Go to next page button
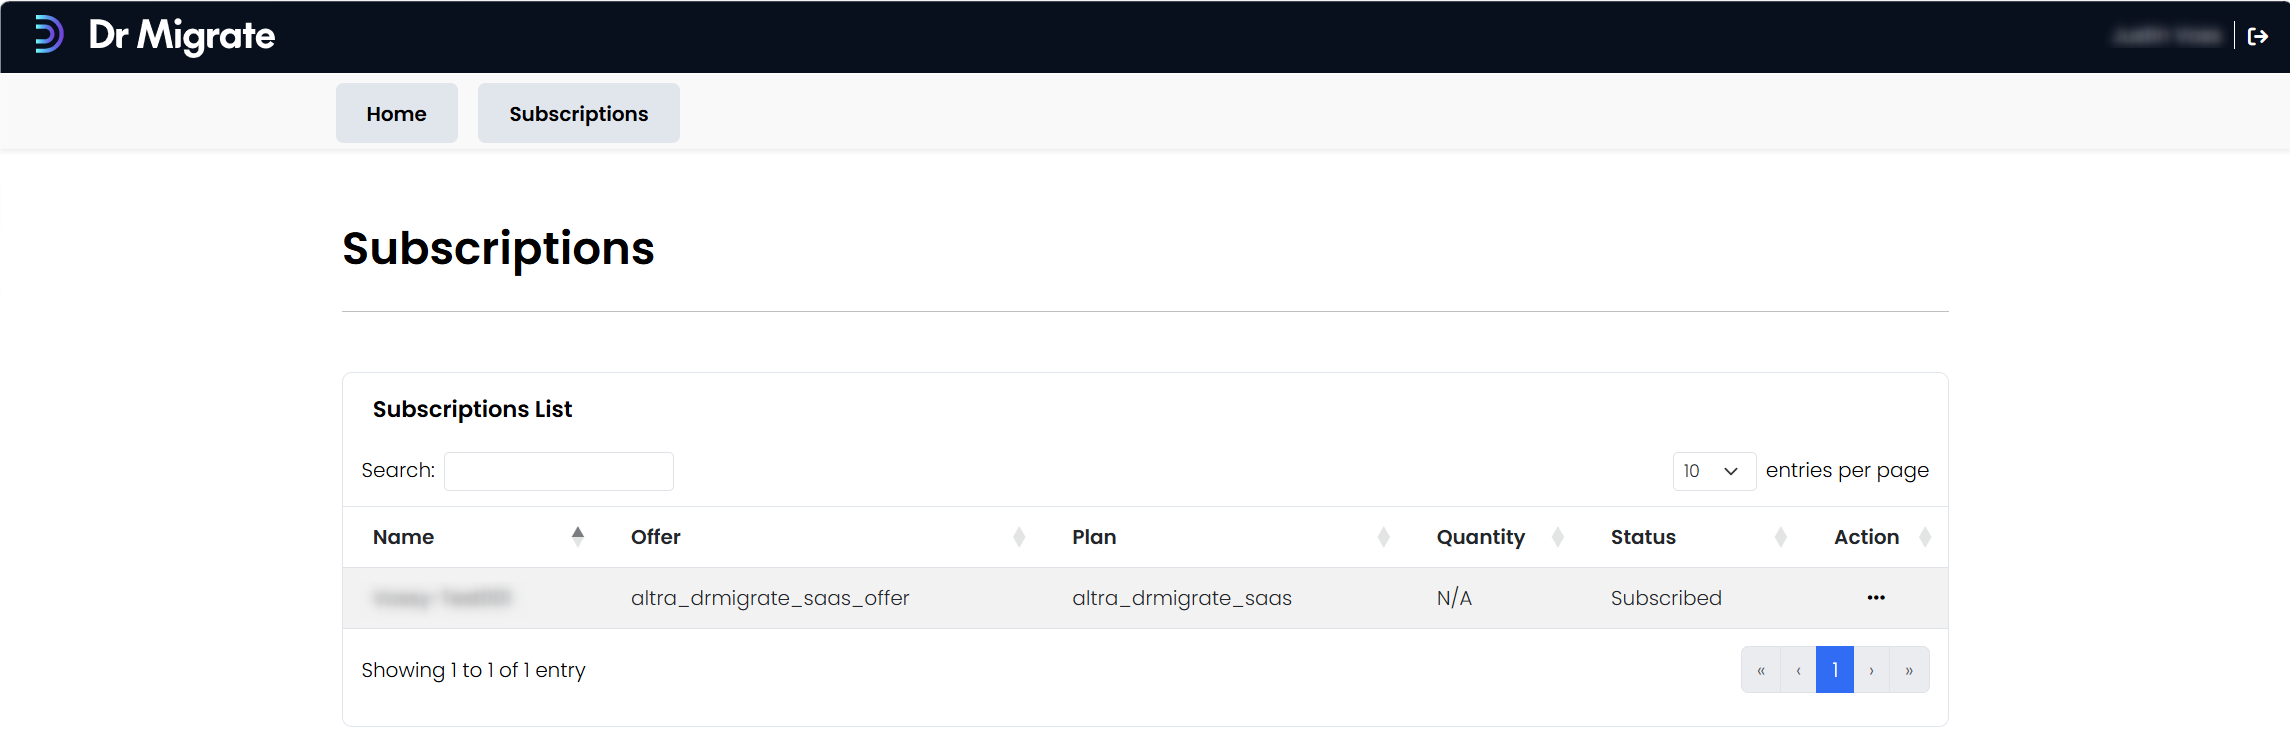 pyautogui.click(x=1871, y=670)
